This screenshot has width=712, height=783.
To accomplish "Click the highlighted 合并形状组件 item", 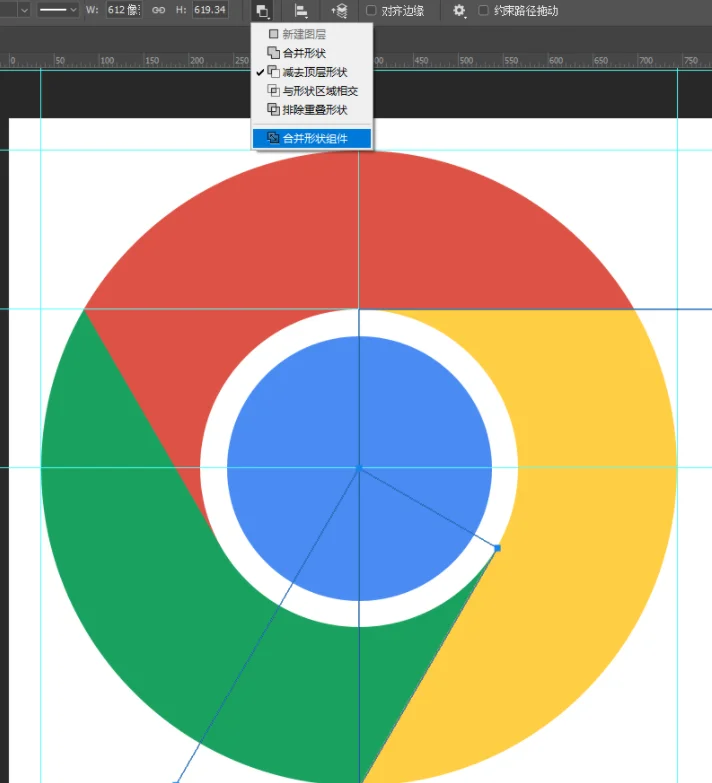I will [x=312, y=138].
